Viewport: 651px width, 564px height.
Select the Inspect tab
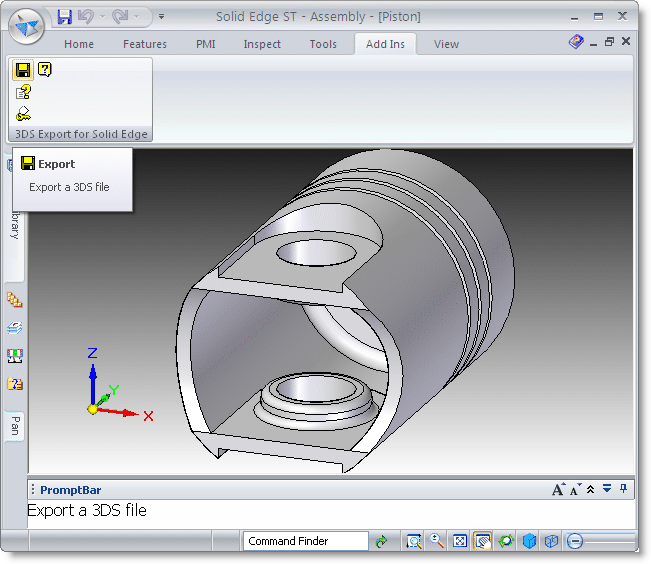tap(262, 44)
